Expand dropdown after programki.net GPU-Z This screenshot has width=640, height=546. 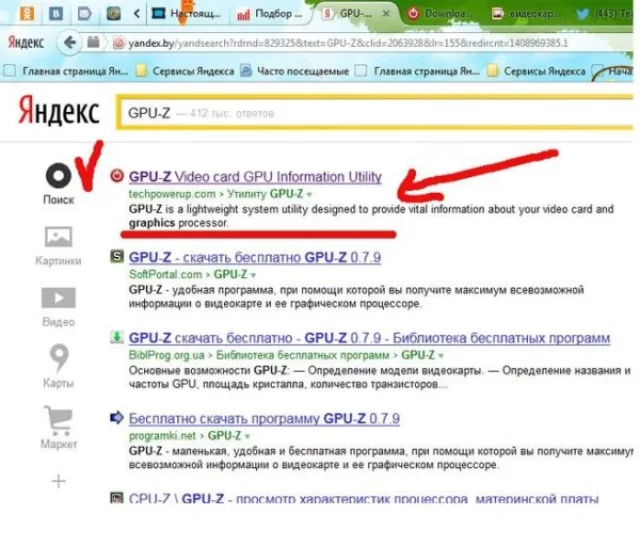[247, 437]
